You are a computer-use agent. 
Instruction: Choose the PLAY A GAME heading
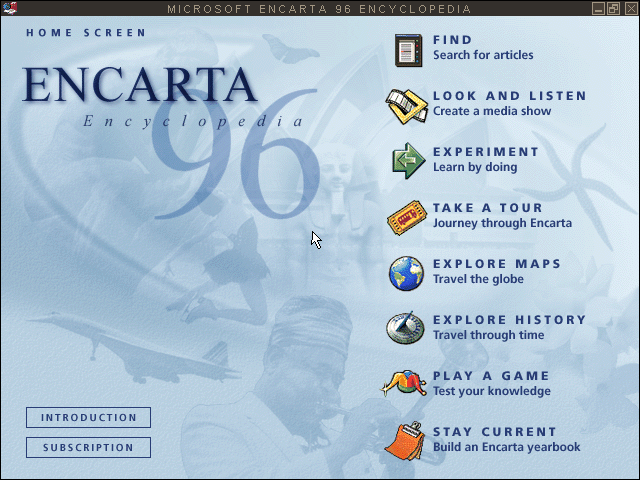[x=491, y=376]
